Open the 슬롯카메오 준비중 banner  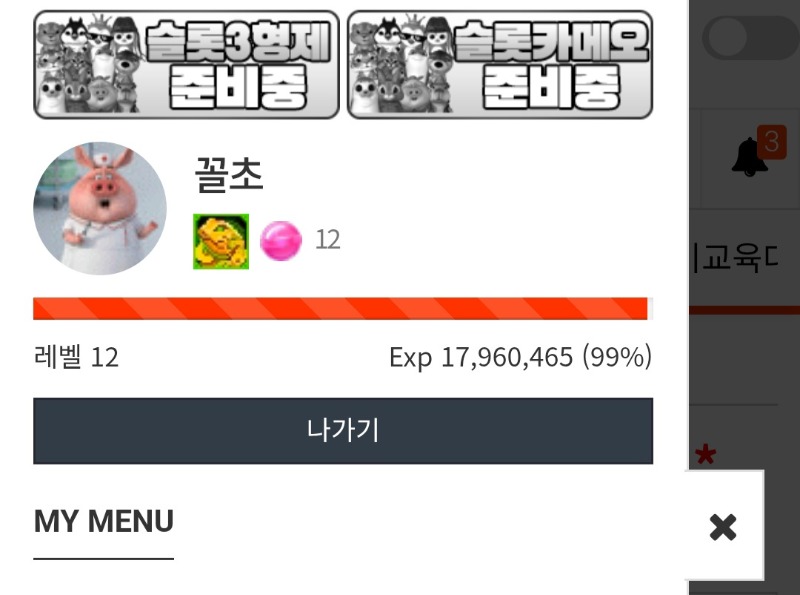[500, 64]
